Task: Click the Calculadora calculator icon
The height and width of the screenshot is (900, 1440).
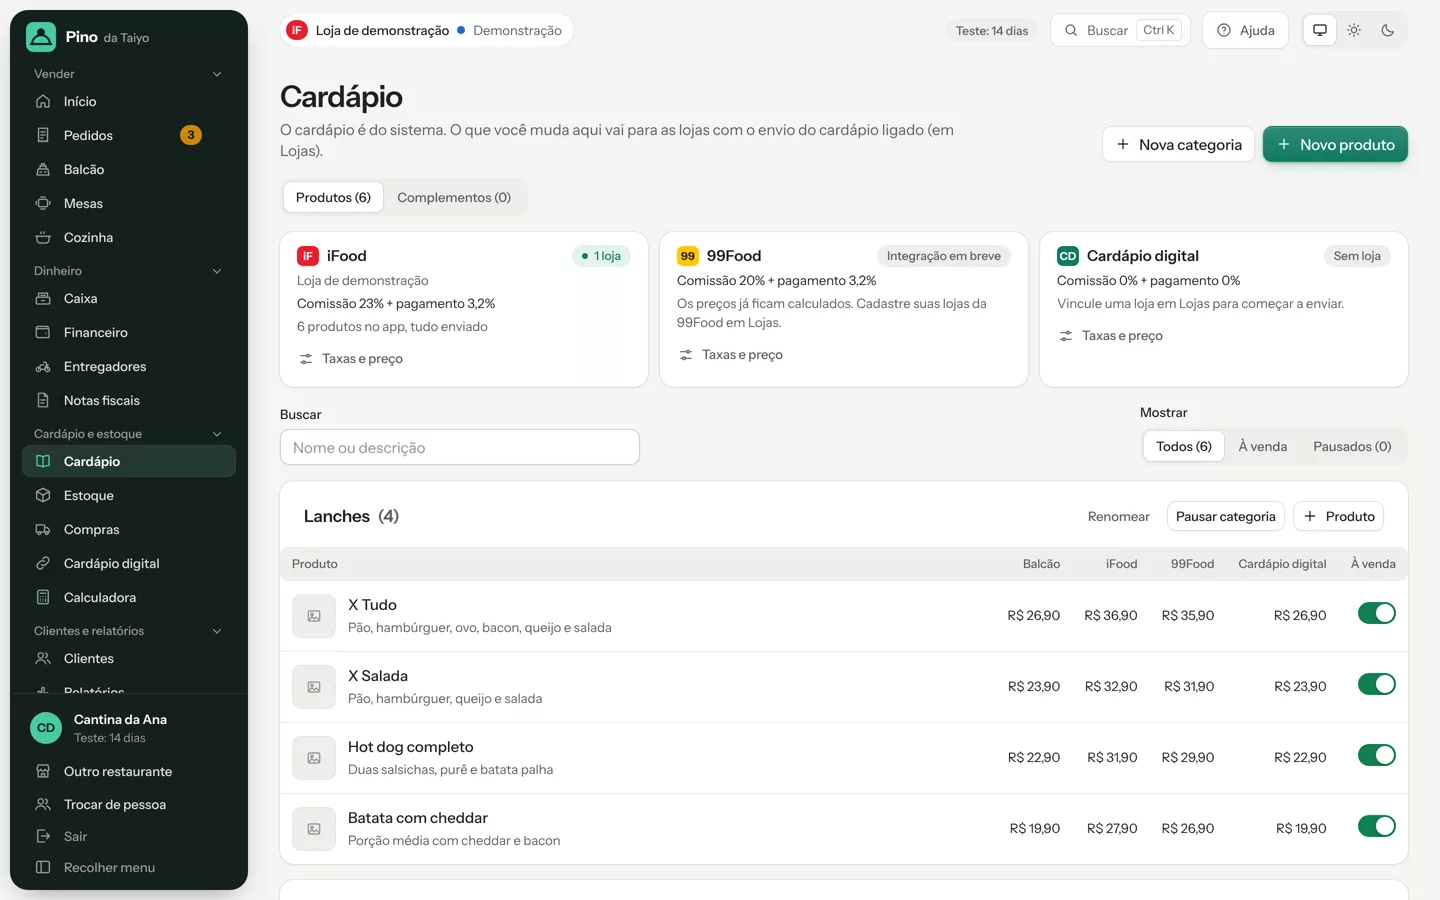Action: 43,597
